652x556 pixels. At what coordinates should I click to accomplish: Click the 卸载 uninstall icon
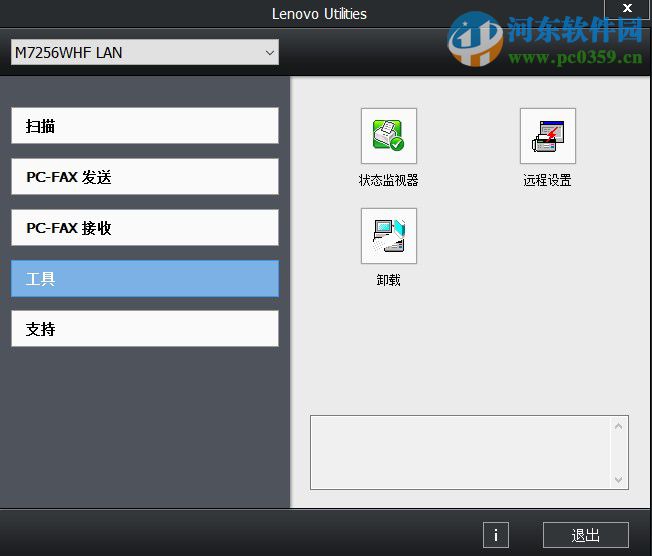point(389,236)
